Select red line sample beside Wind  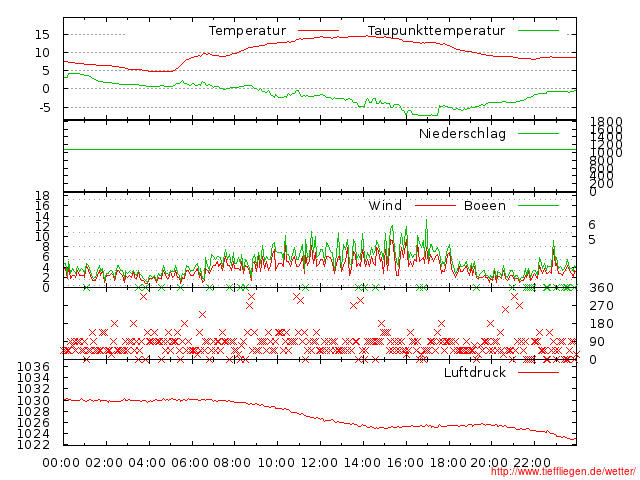pyautogui.click(x=435, y=205)
